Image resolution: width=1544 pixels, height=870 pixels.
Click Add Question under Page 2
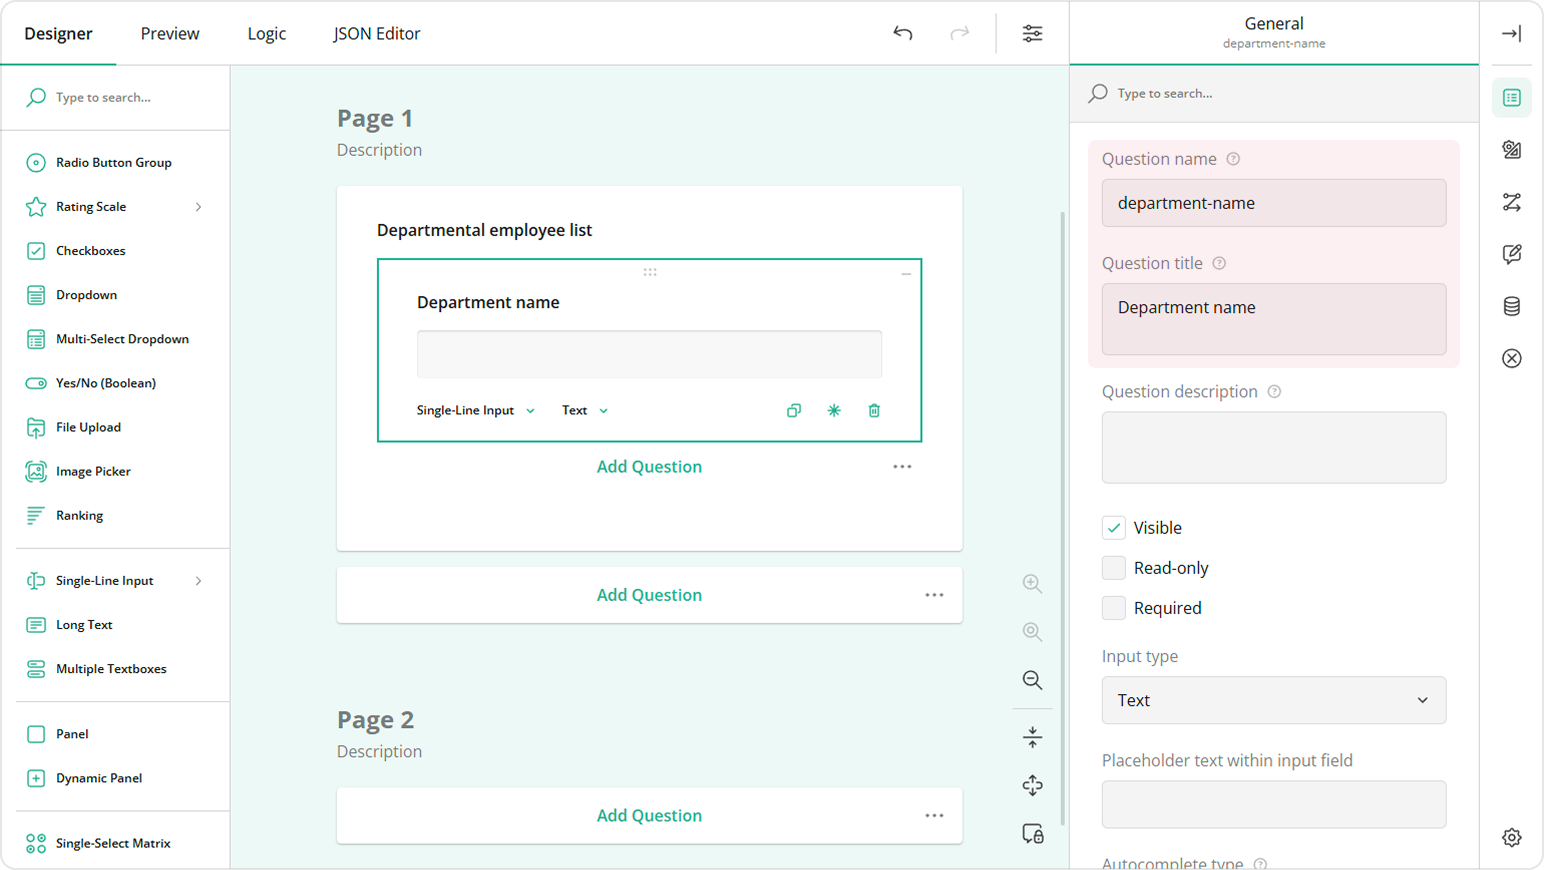(649, 815)
